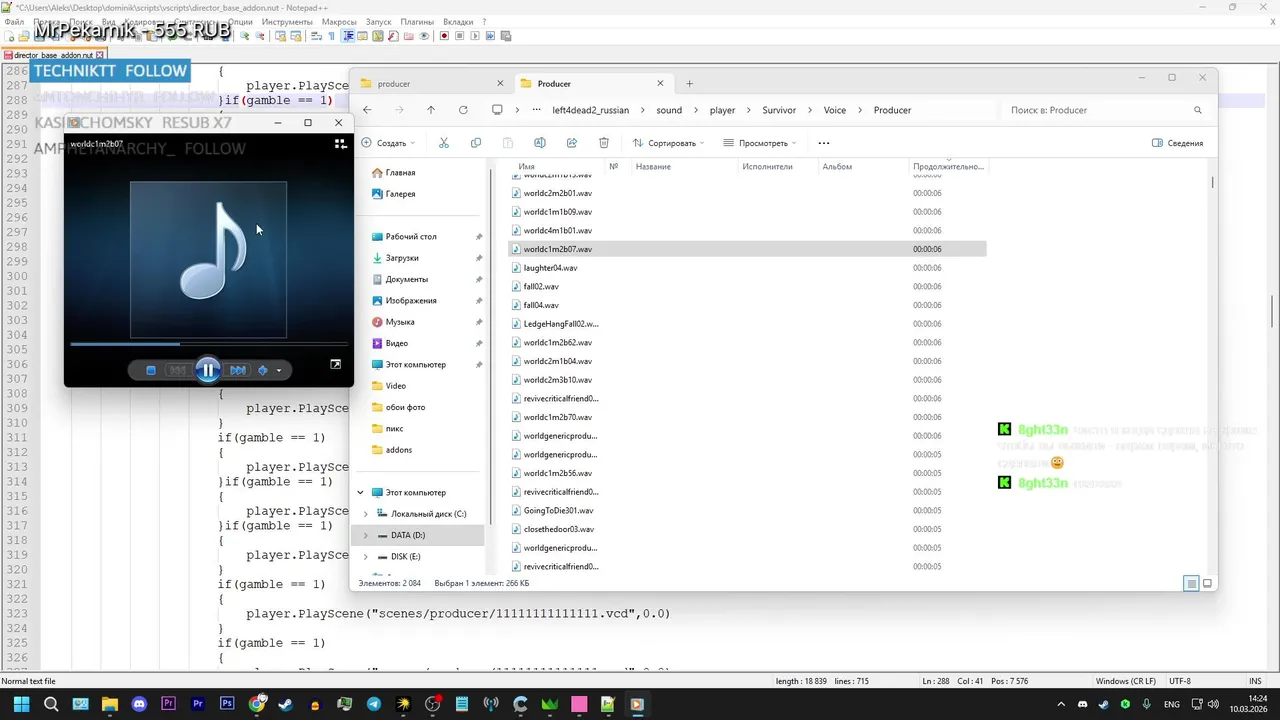This screenshot has width=1280, height=720.
Task: Click Notepad++ zoom in toolbar icon
Action: 245,36
